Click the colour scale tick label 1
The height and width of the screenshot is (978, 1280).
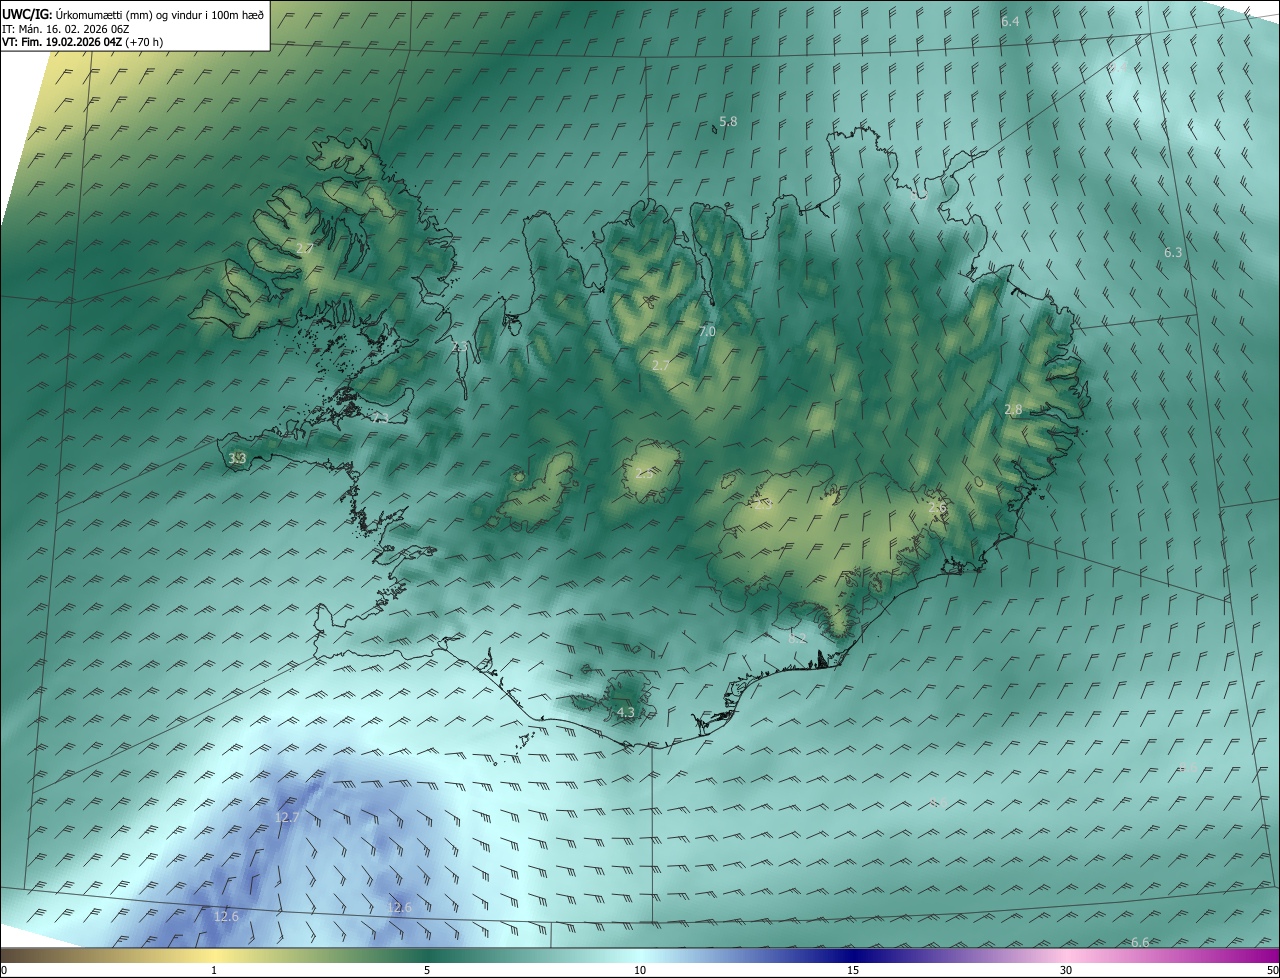pyautogui.click(x=214, y=970)
